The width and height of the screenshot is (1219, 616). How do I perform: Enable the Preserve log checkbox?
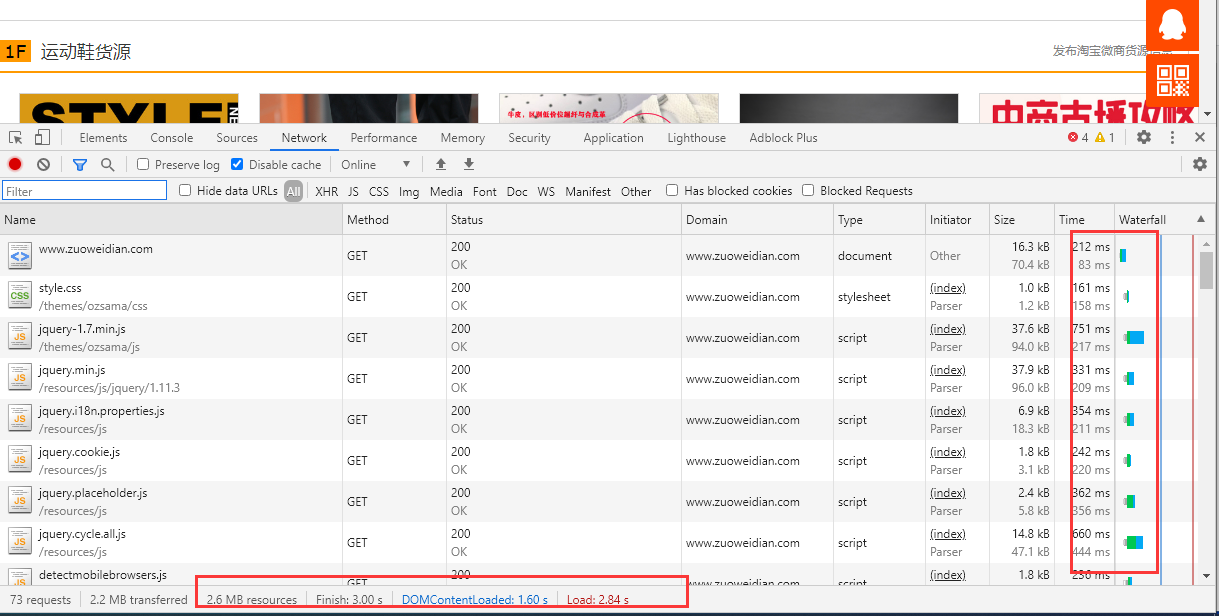tap(143, 164)
